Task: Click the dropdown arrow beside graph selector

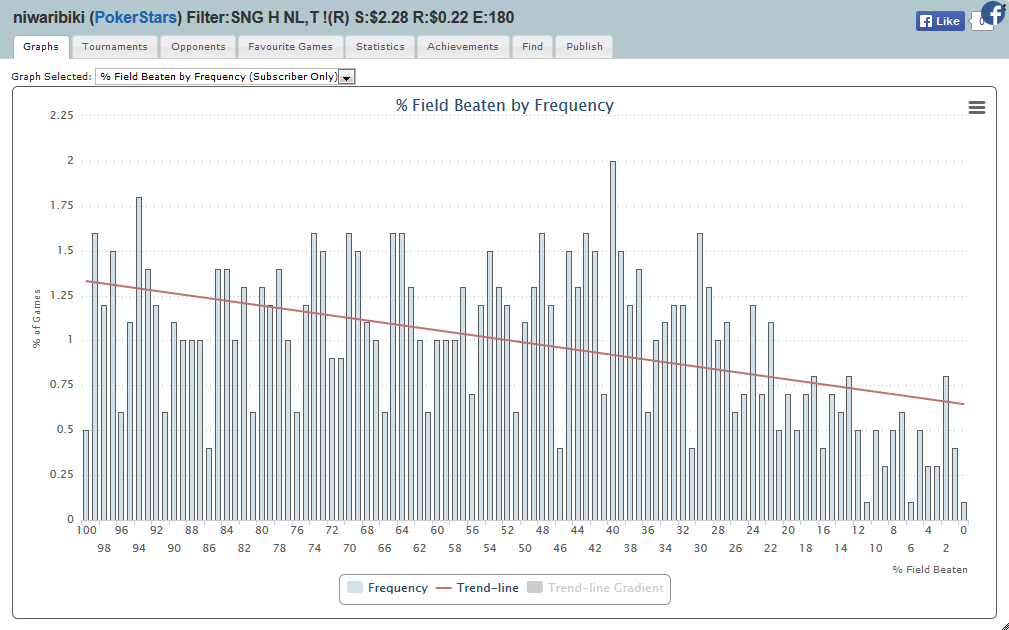Action: coord(347,77)
